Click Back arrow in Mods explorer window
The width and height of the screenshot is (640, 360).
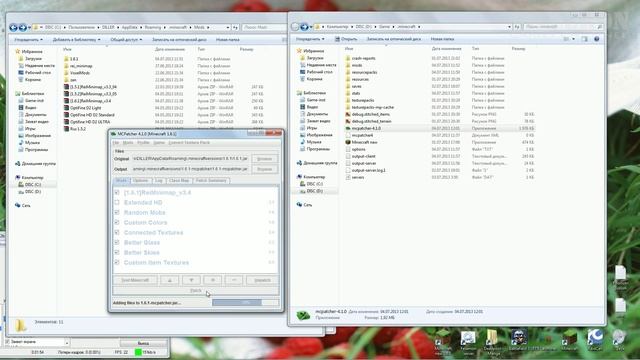point(13,27)
